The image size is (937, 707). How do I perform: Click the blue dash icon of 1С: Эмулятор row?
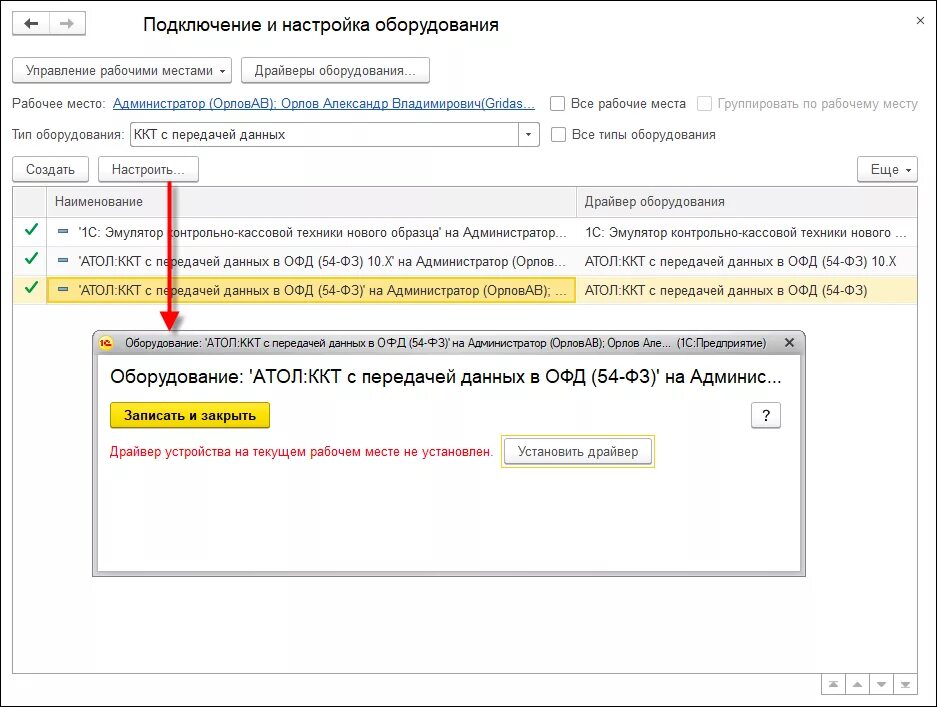tap(63, 231)
